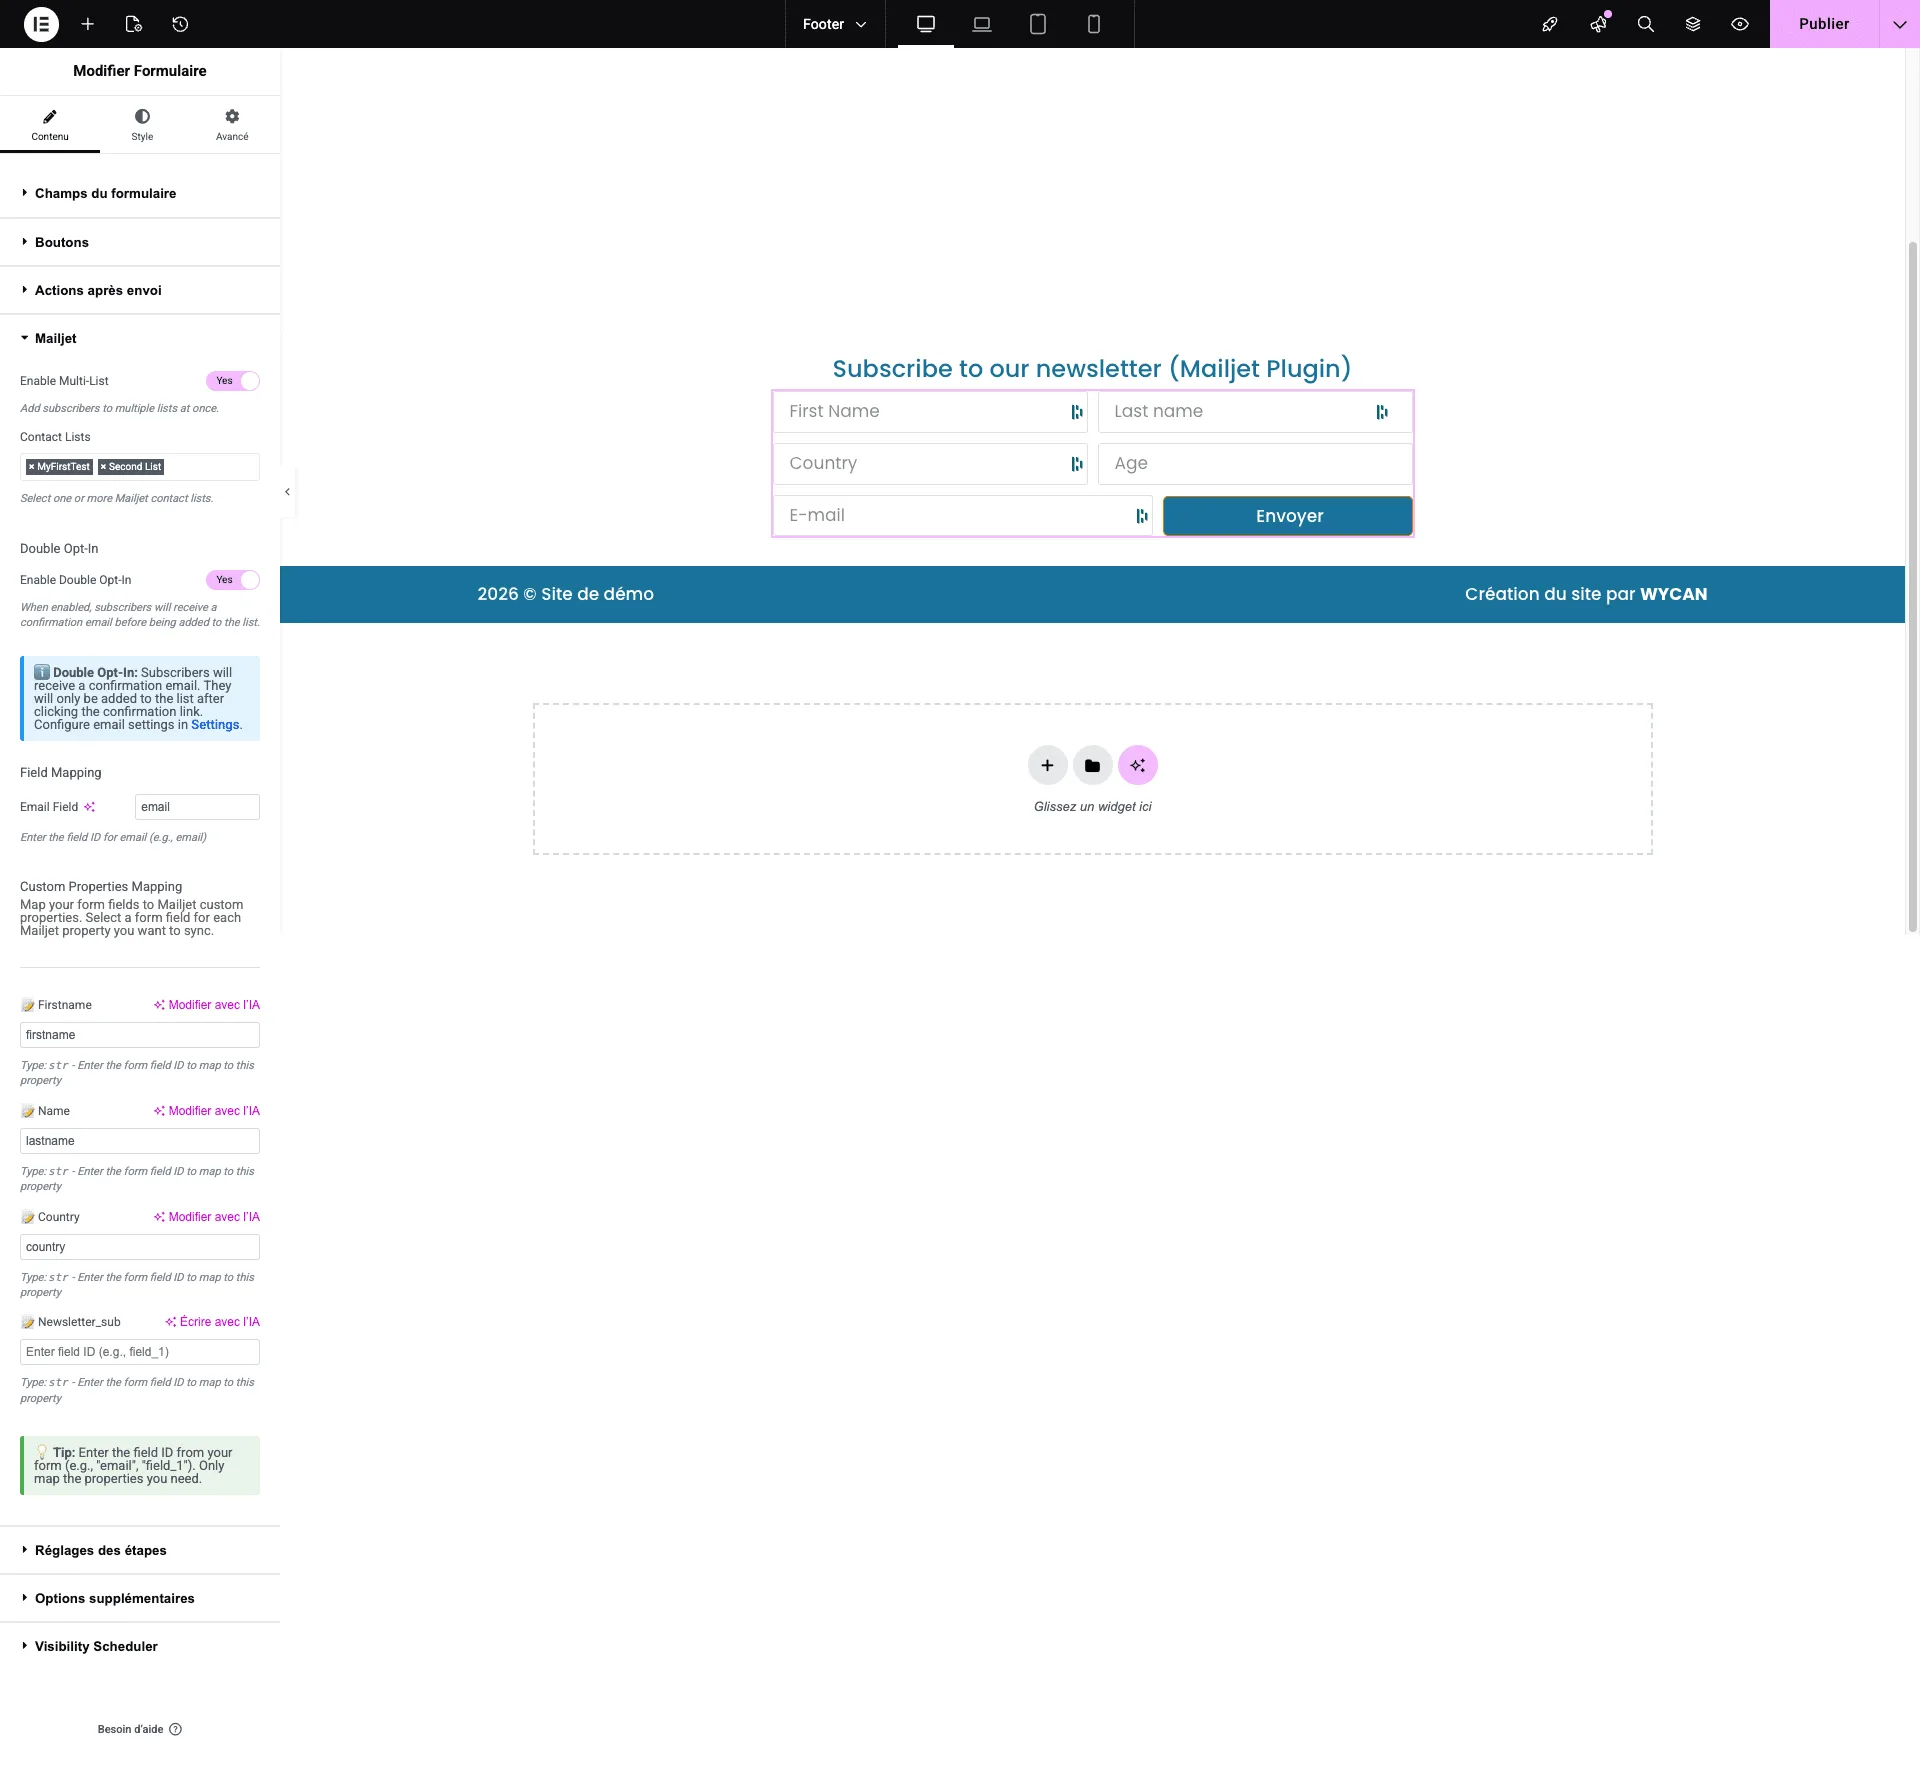Expand the Boutons section
Viewport: 1920px width, 1791px height.
tap(140, 242)
